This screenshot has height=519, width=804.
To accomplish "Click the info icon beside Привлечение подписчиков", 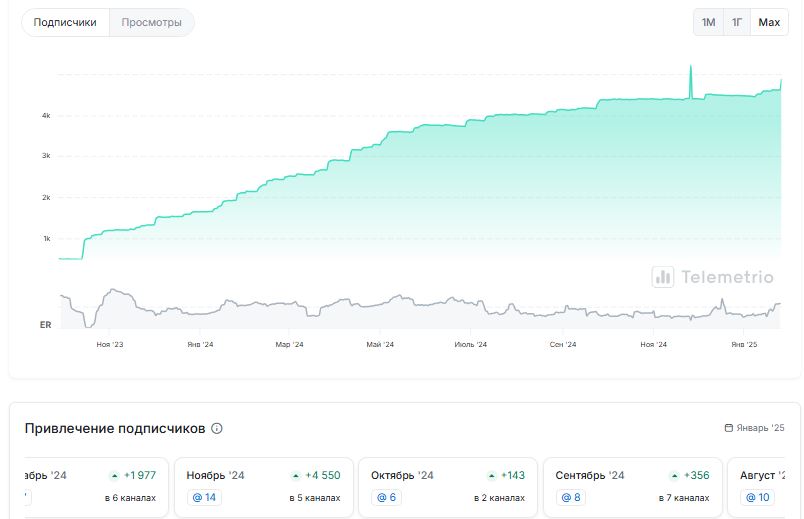I will 217,428.
